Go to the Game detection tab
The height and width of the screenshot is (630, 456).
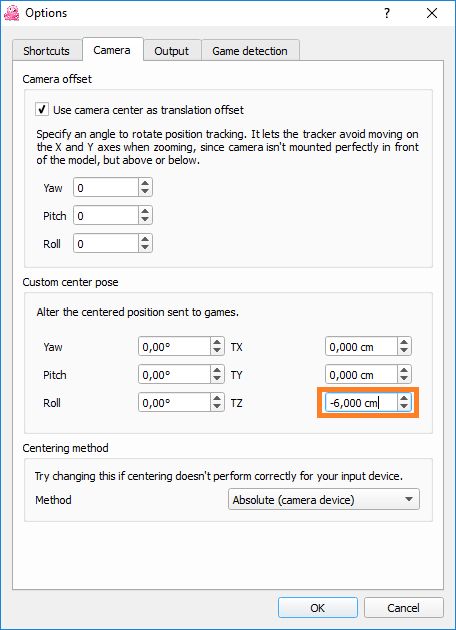pos(250,51)
